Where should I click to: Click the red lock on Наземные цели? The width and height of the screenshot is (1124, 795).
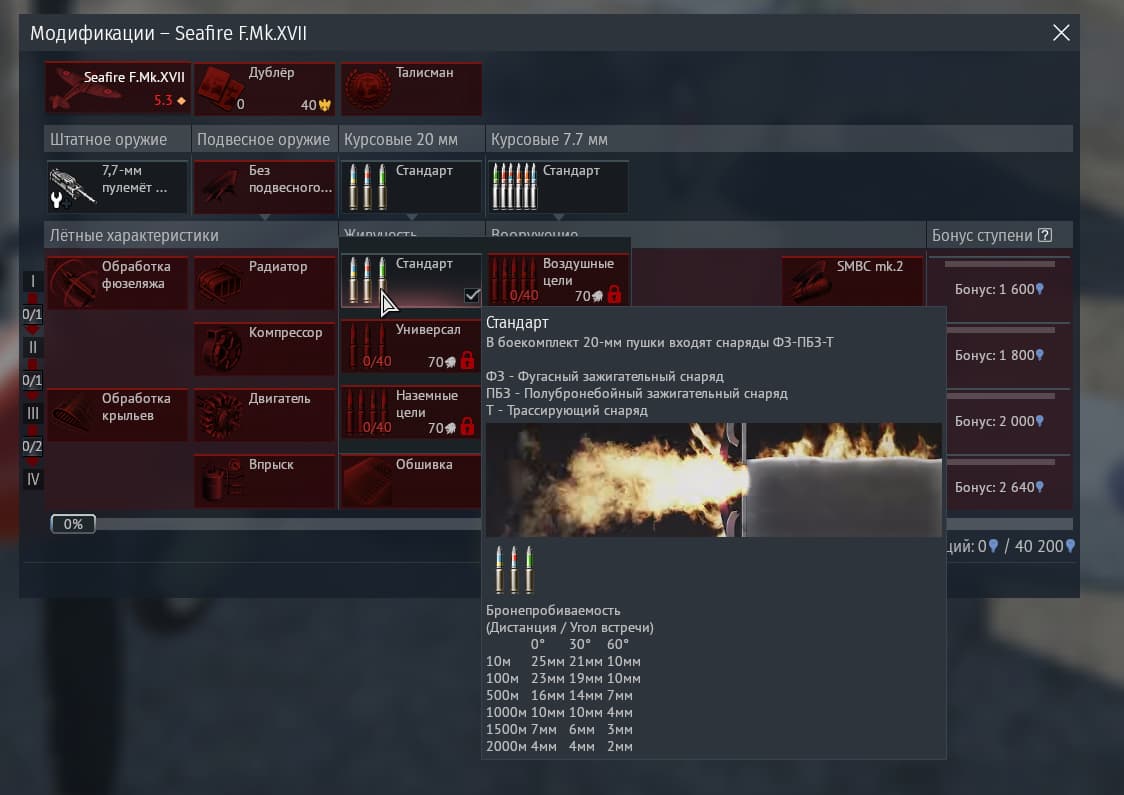tap(467, 426)
